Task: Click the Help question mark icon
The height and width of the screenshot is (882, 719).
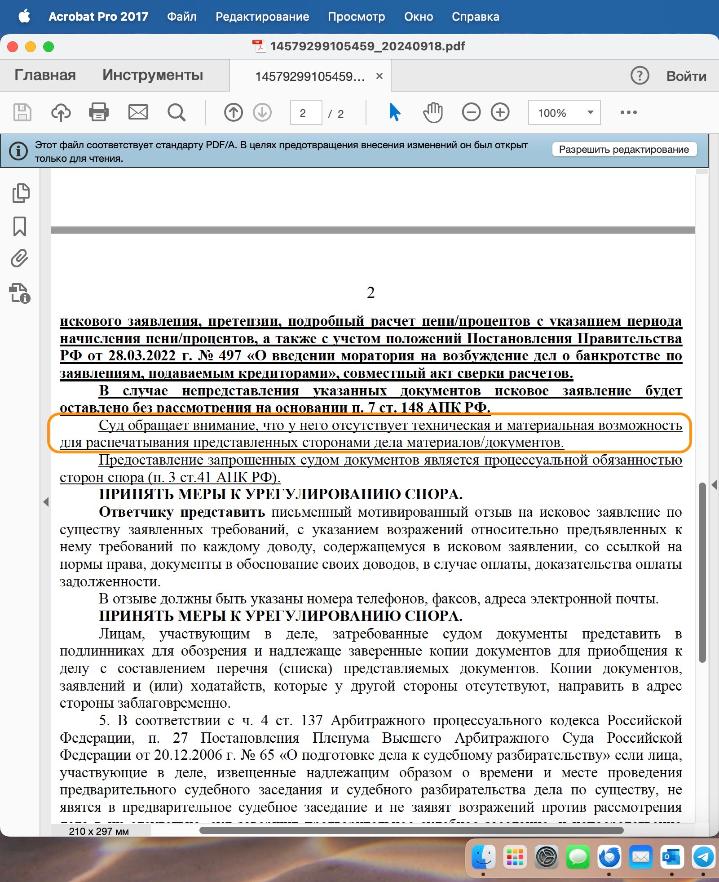Action: [640, 75]
